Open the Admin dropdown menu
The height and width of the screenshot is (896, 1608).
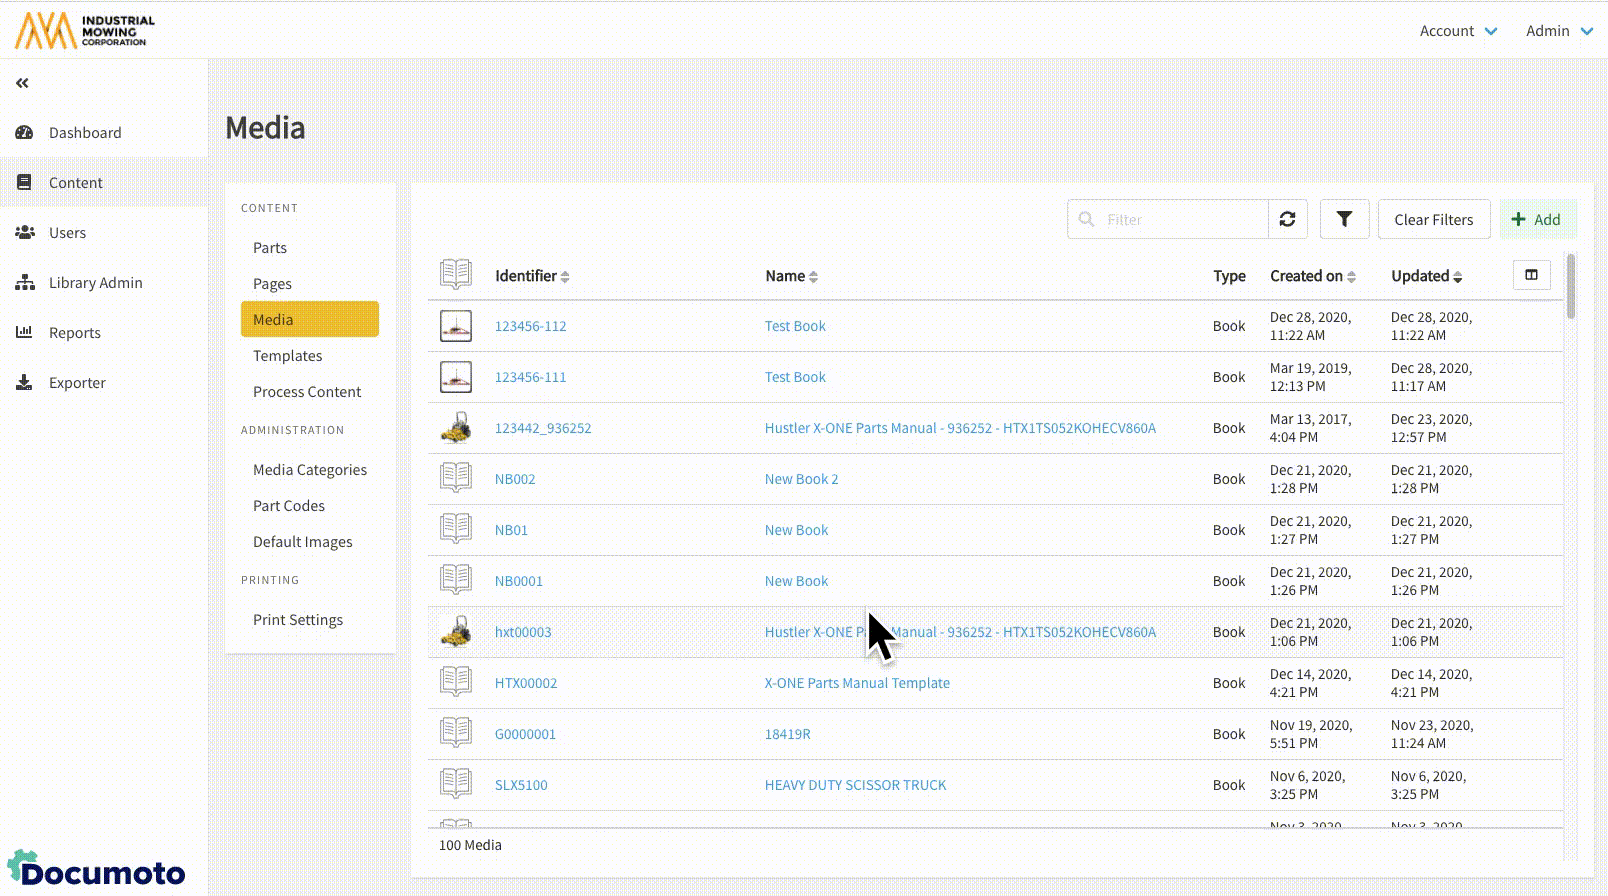[1558, 31]
